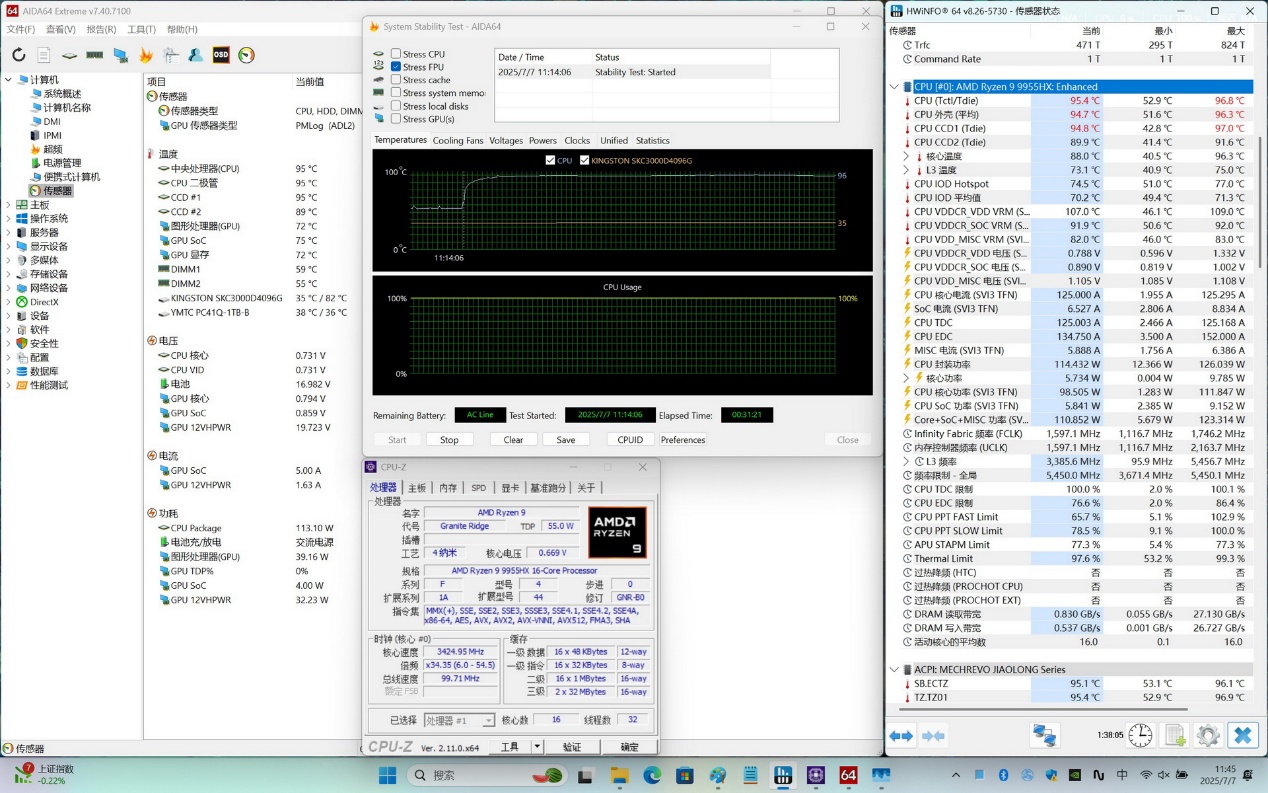Click HWiNFO expand columns arrows icon
This screenshot has width=1268, height=793.
click(x=902, y=736)
